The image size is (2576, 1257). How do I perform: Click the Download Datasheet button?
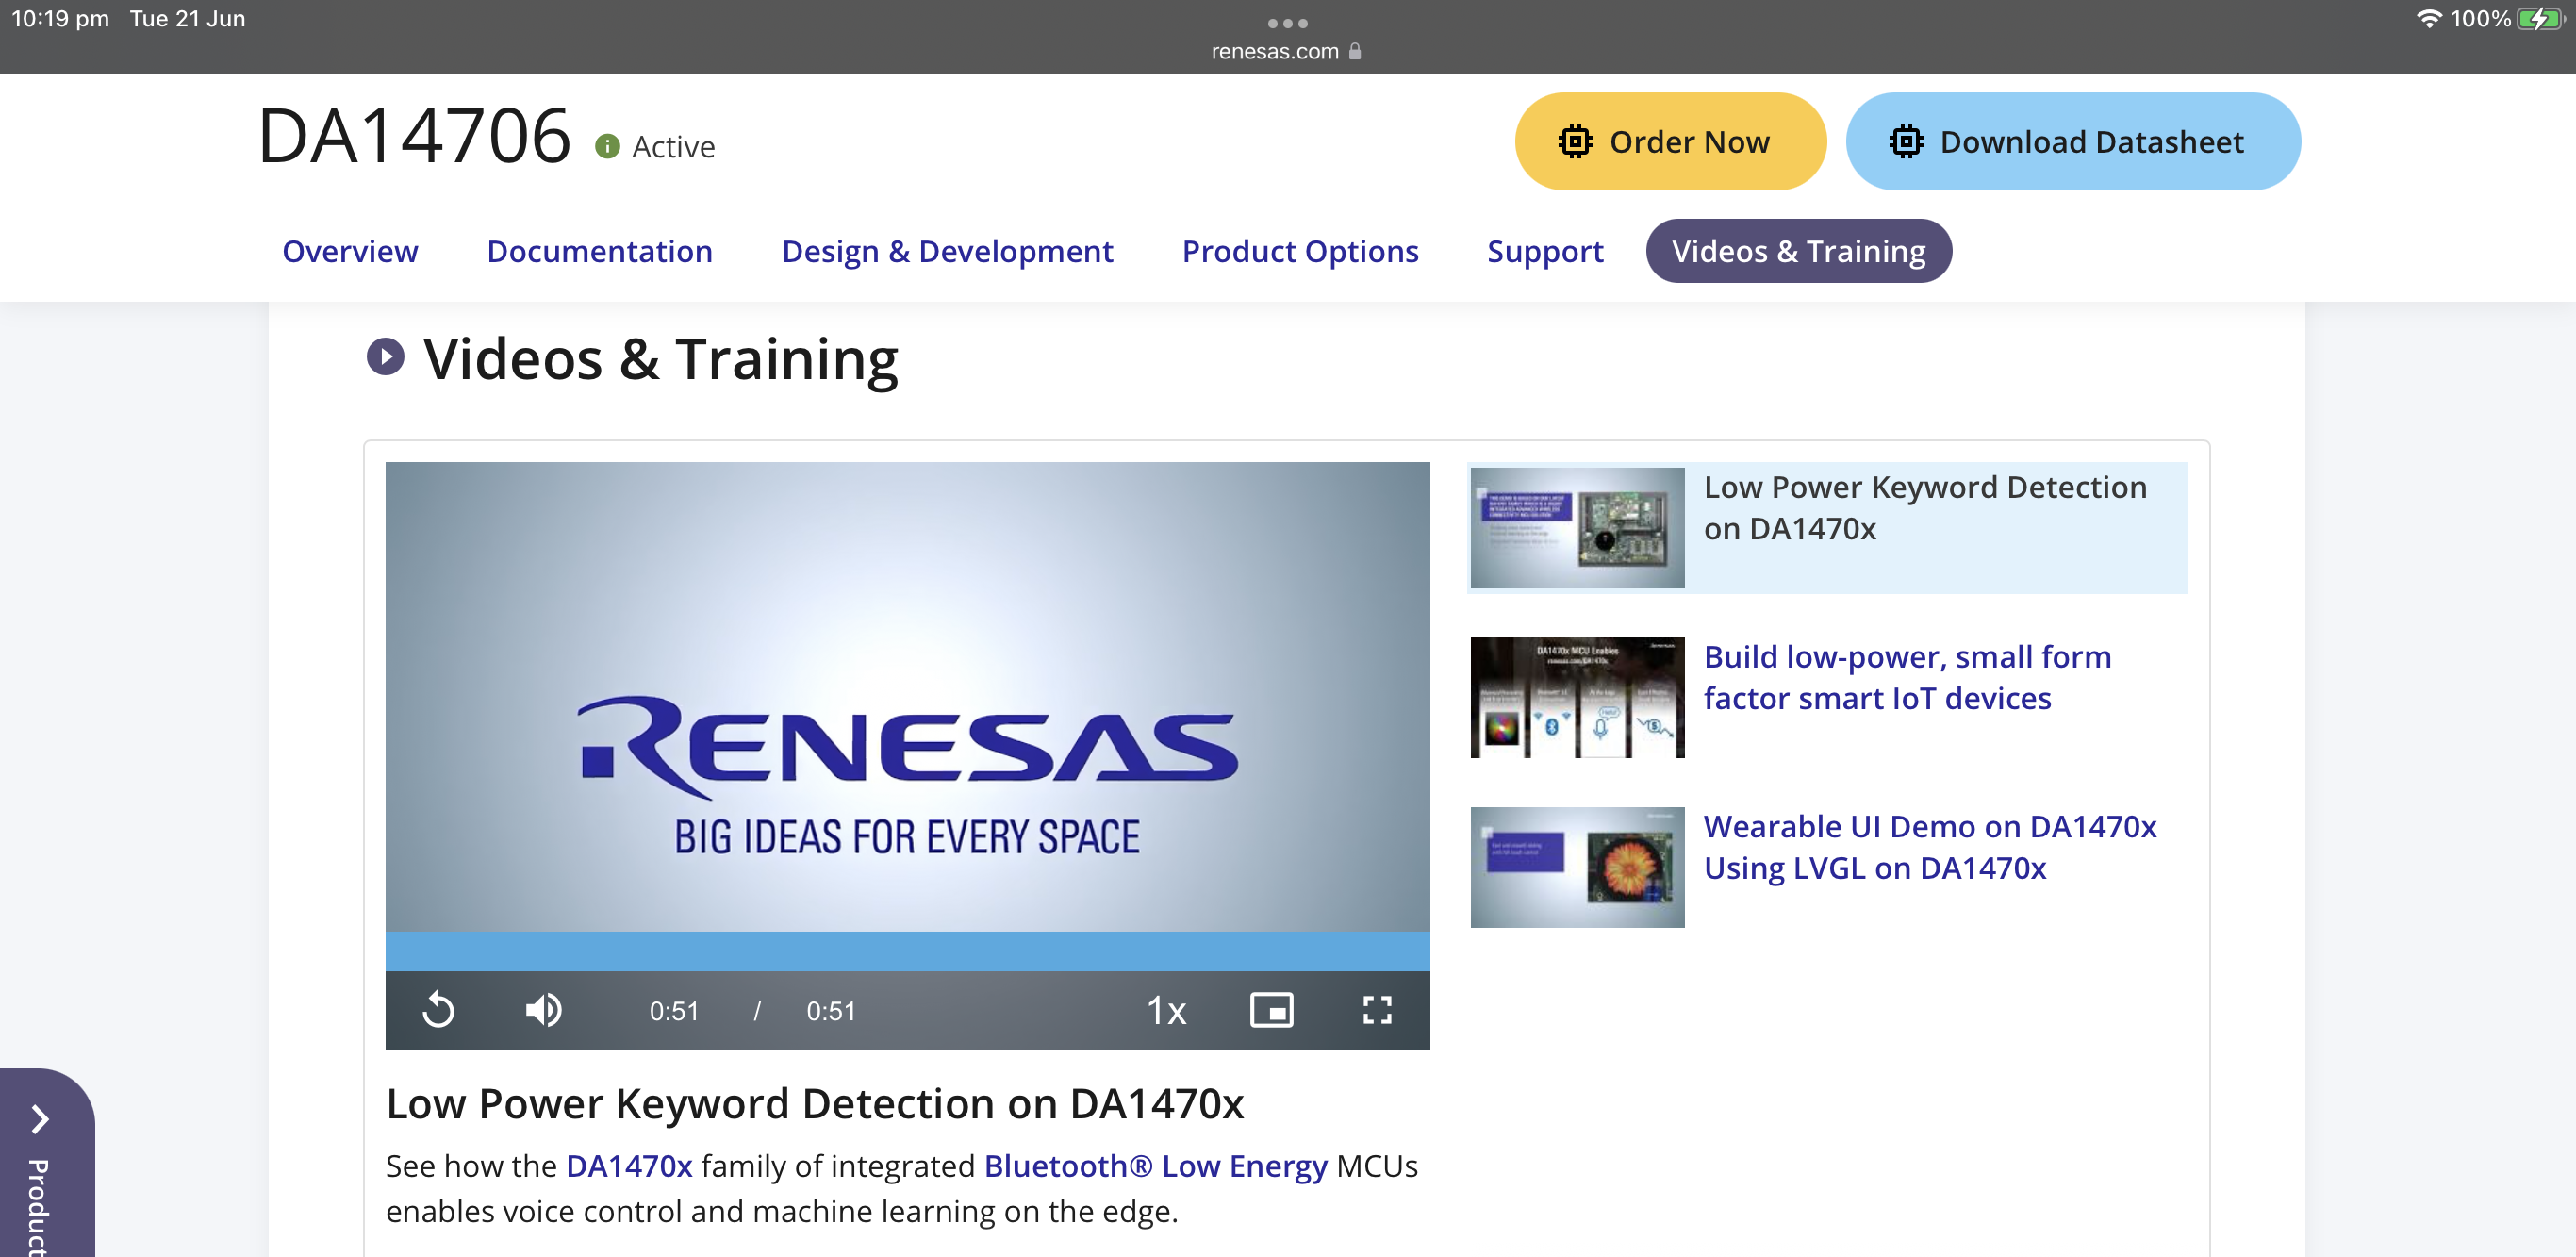[x=2072, y=142]
